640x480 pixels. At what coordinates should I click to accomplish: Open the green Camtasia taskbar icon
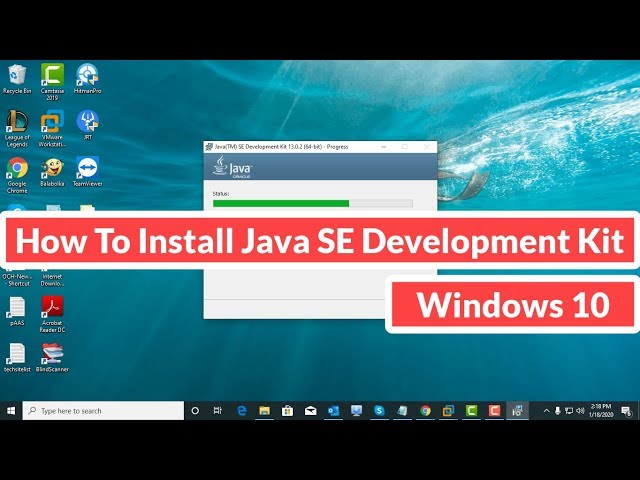click(471, 411)
